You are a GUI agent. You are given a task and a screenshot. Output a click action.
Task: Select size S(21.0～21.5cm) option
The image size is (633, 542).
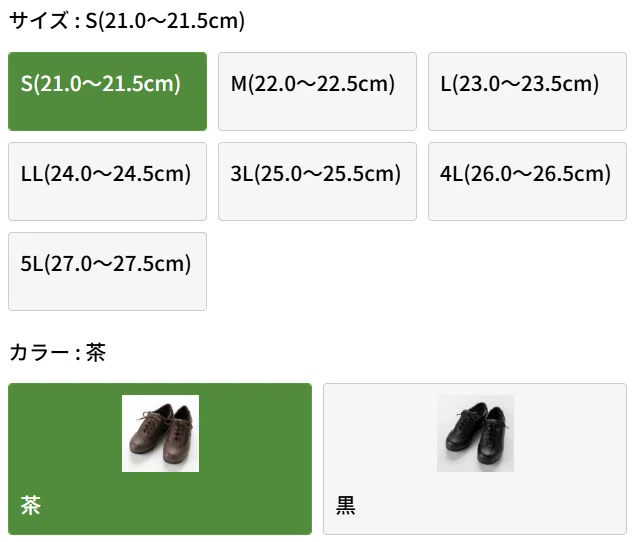[107, 91]
